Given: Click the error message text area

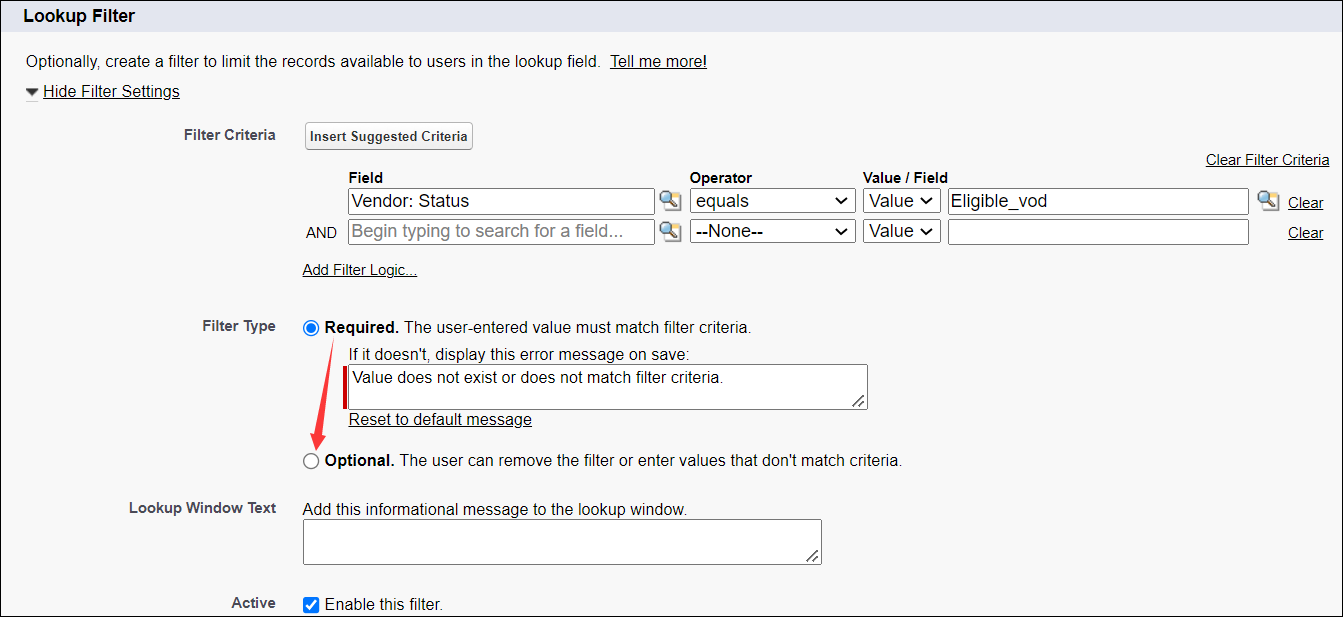Looking at the screenshot, I should [x=606, y=387].
